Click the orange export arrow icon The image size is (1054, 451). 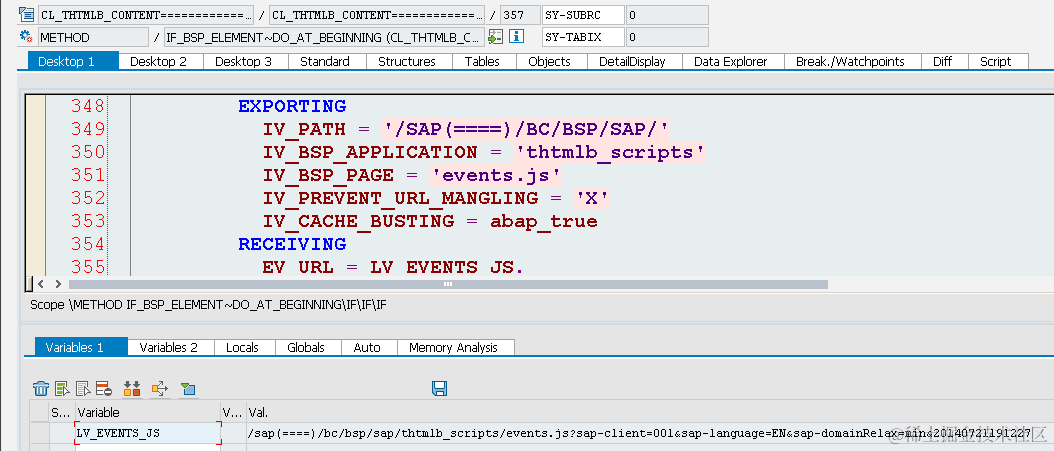[x=160, y=388]
